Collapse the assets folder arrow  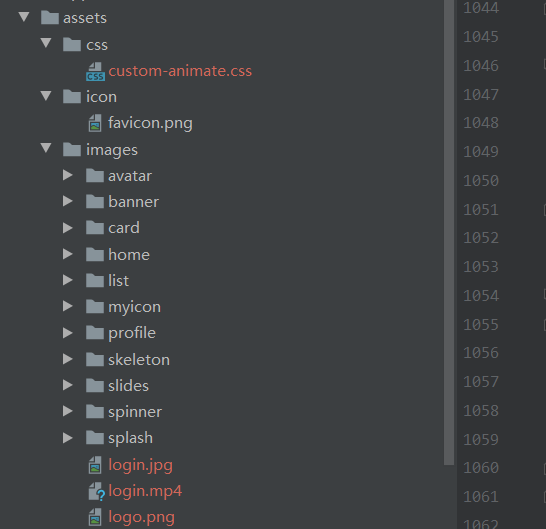point(24,17)
